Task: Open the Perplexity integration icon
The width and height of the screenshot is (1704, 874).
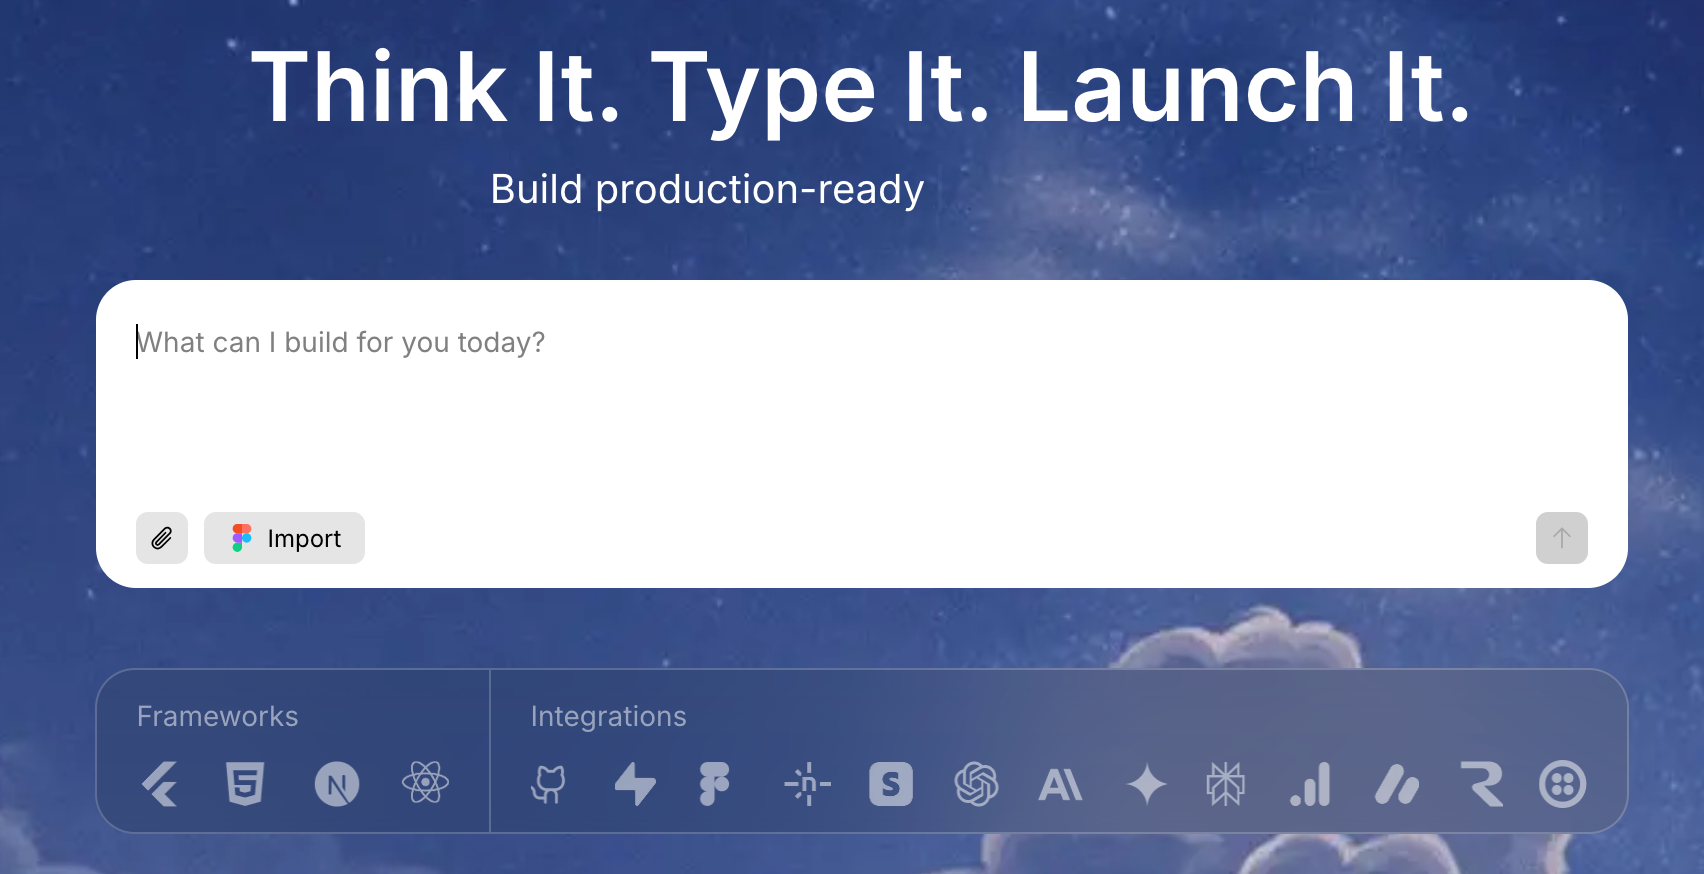Action: click(x=1225, y=784)
